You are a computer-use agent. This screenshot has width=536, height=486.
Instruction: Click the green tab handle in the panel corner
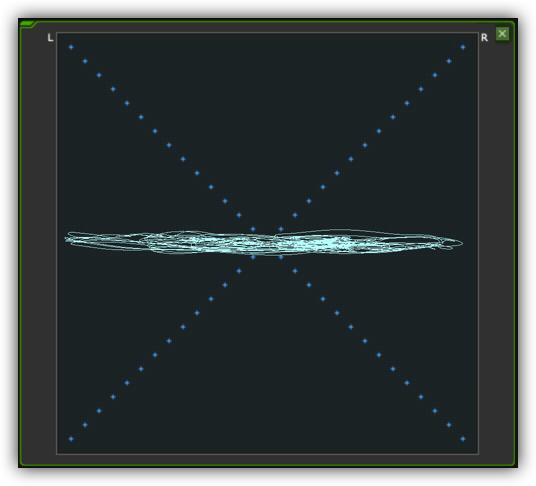[27, 24]
